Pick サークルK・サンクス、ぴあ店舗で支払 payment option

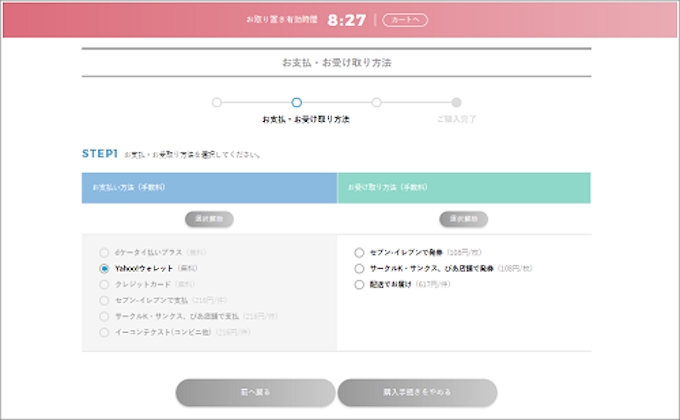tap(104, 315)
